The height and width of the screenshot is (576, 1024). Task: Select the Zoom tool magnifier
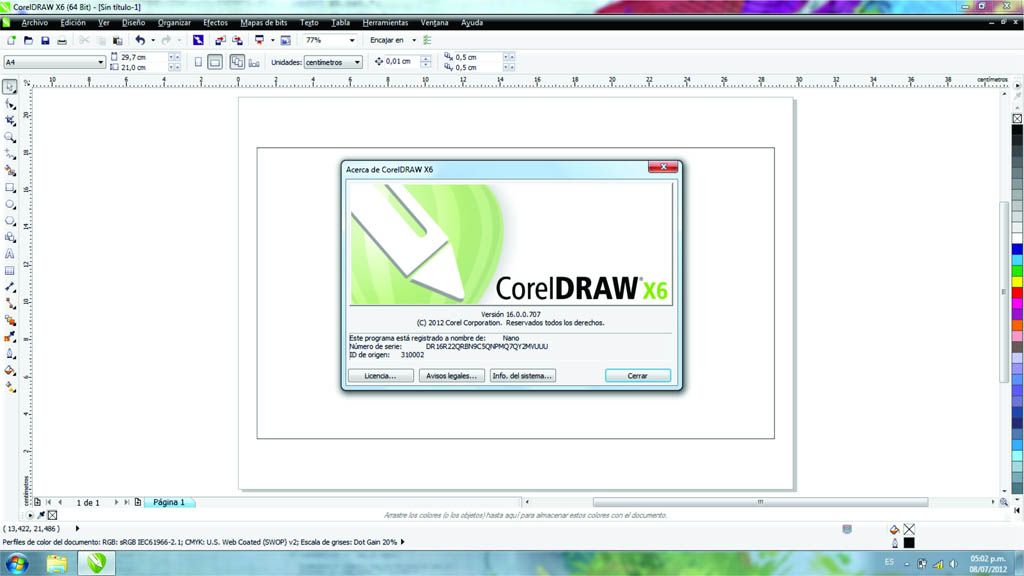pyautogui.click(x=10, y=137)
